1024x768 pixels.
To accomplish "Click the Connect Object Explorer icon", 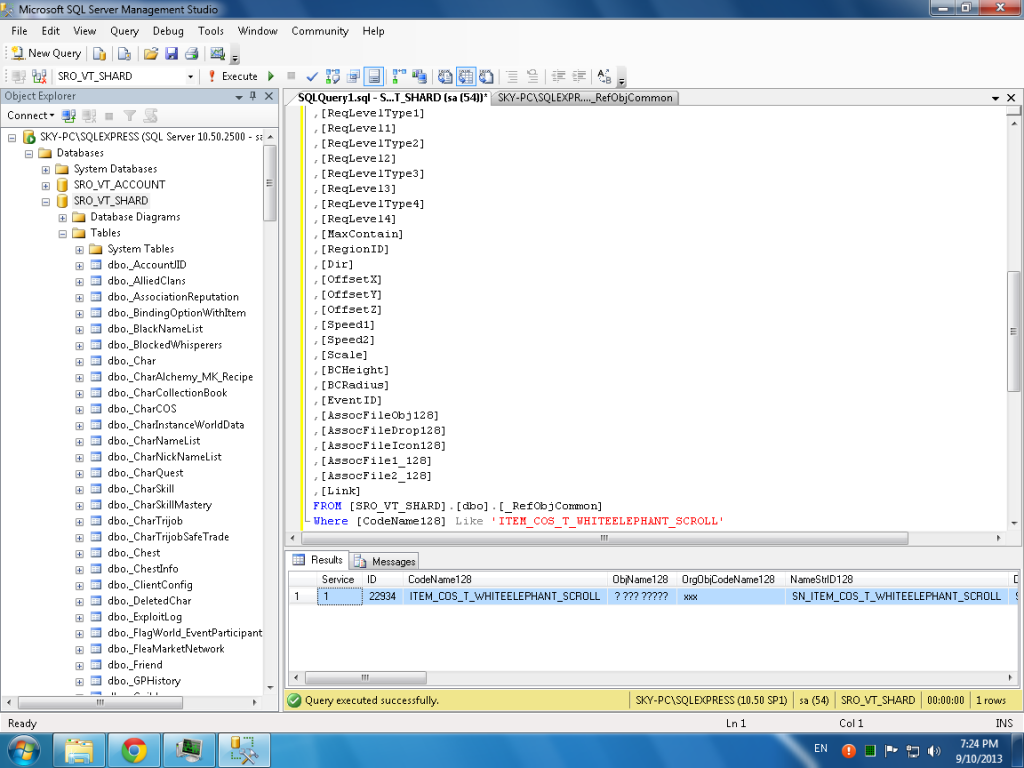I will (69, 116).
